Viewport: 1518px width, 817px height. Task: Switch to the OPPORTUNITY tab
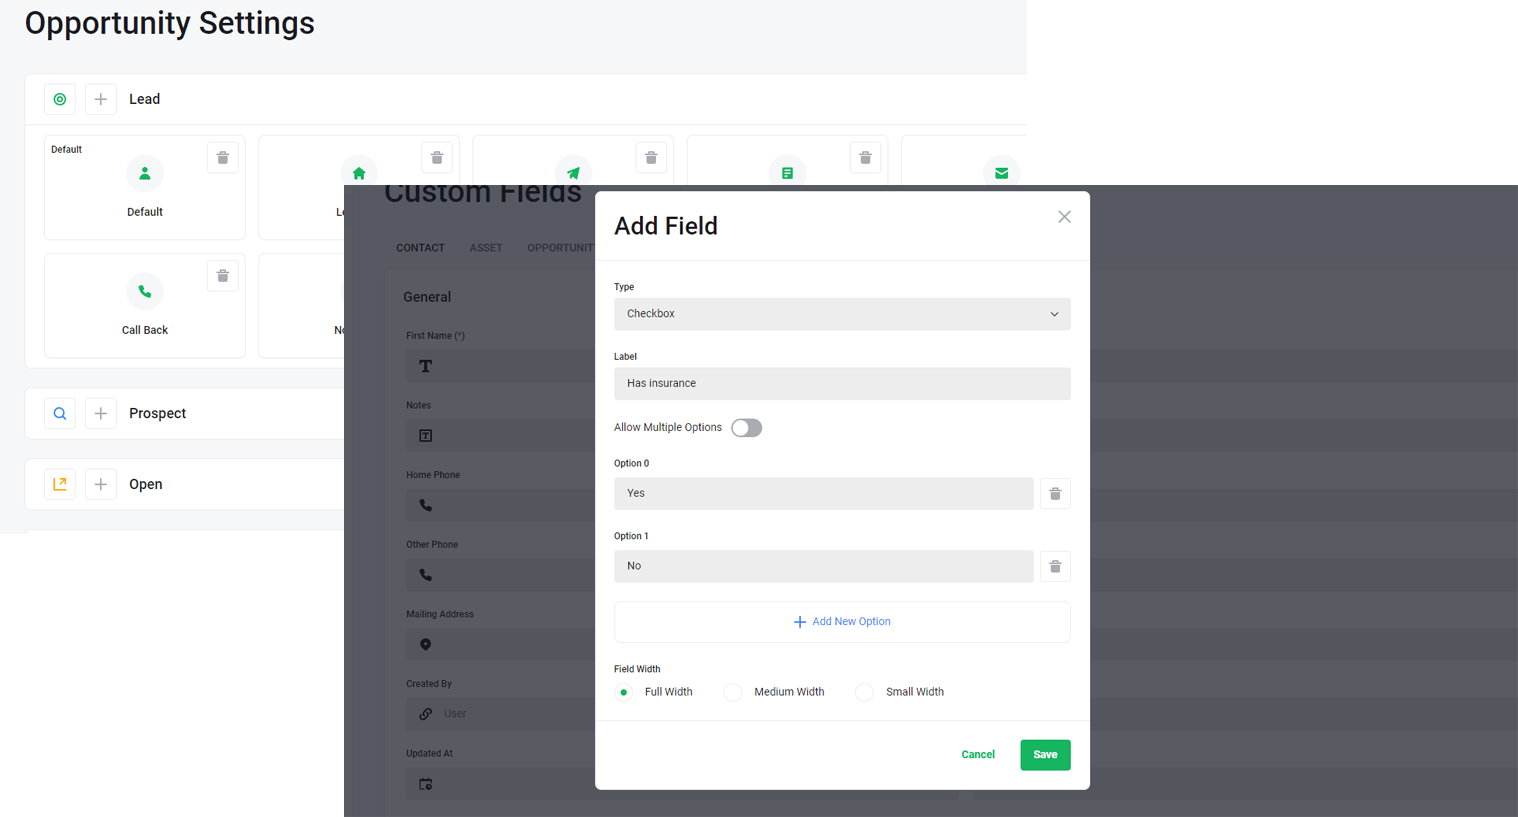pos(561,248)
